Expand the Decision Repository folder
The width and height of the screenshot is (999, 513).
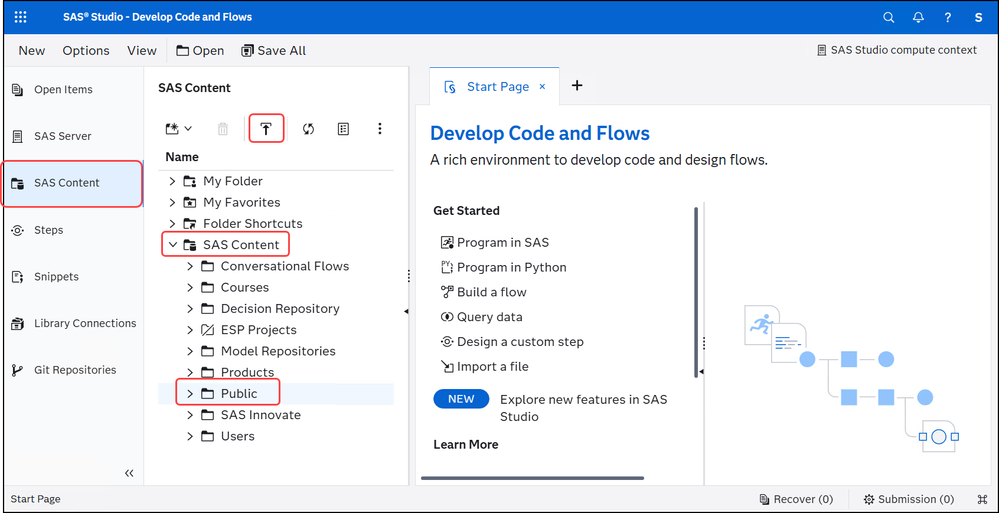pyautogui.click(x=190, y=308)
